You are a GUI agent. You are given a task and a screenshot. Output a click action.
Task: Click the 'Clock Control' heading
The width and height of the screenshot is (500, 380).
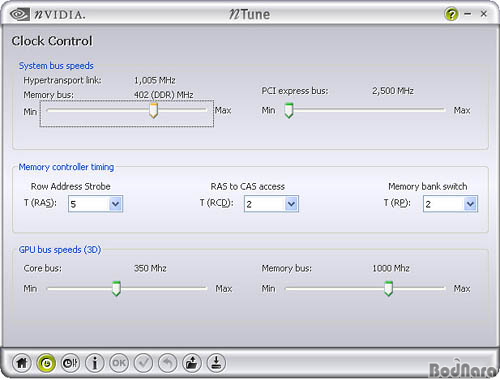(x=52, y=41)
